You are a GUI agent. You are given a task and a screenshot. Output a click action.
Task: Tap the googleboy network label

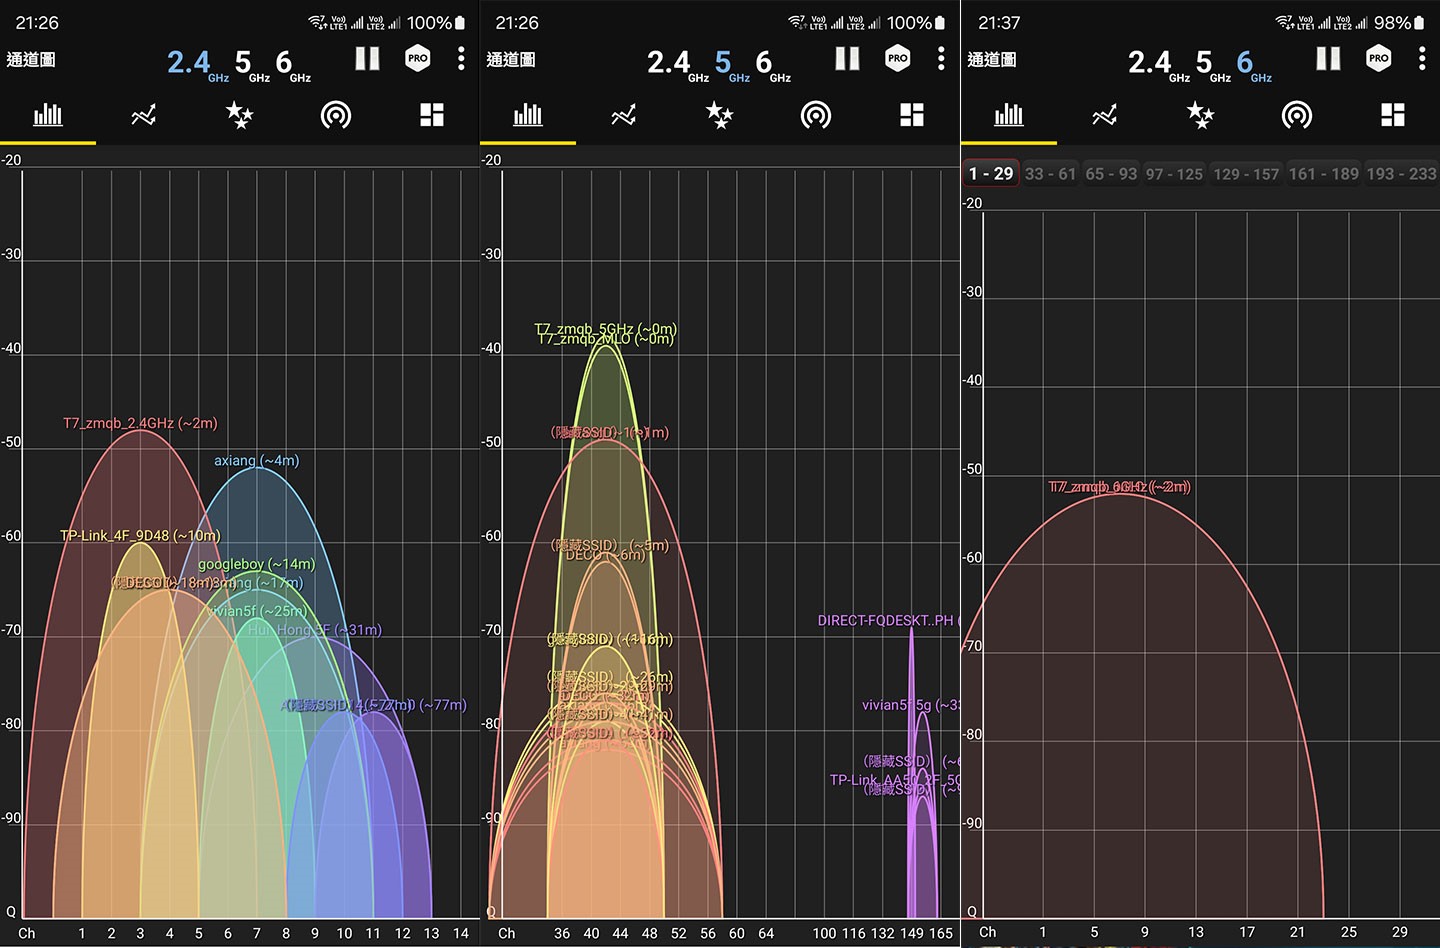click(x=256, y=564)
